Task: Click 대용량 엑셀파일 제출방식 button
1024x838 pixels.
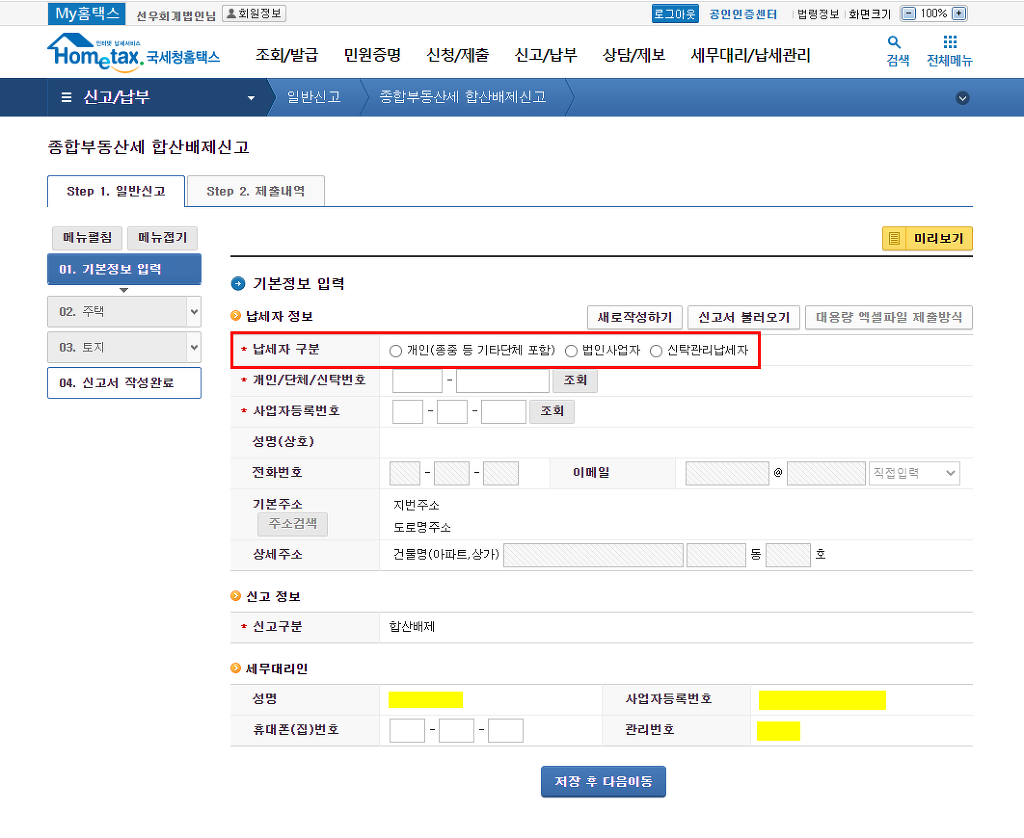Action: tap(889, 317)
